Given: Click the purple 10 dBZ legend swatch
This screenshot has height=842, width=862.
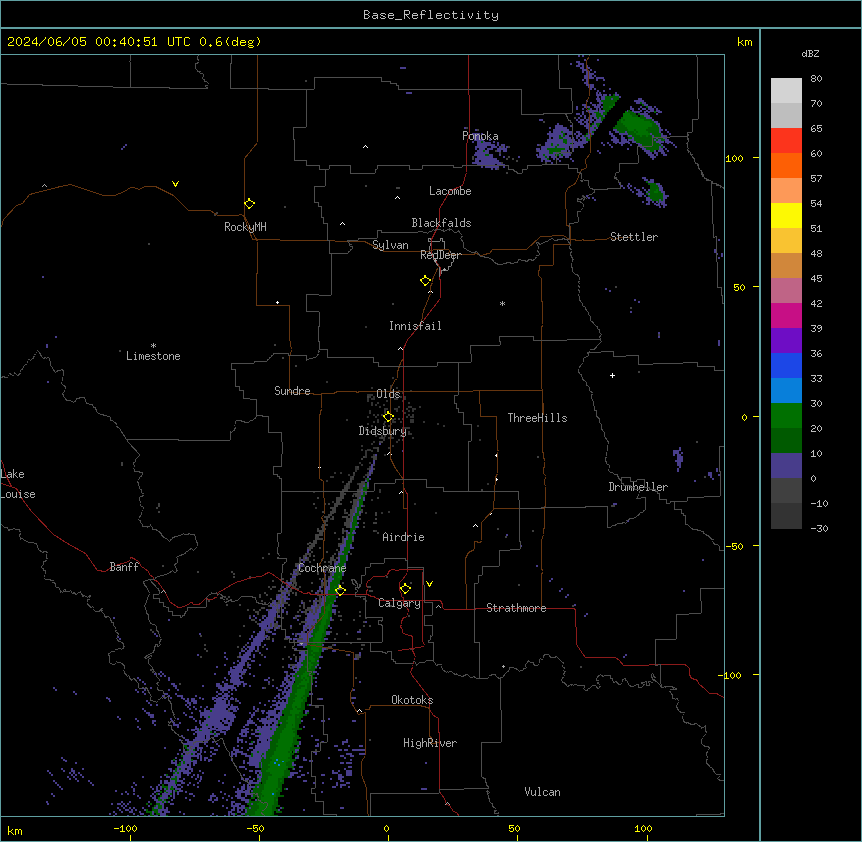Looking at the screenshot, I should pos(786,466).
